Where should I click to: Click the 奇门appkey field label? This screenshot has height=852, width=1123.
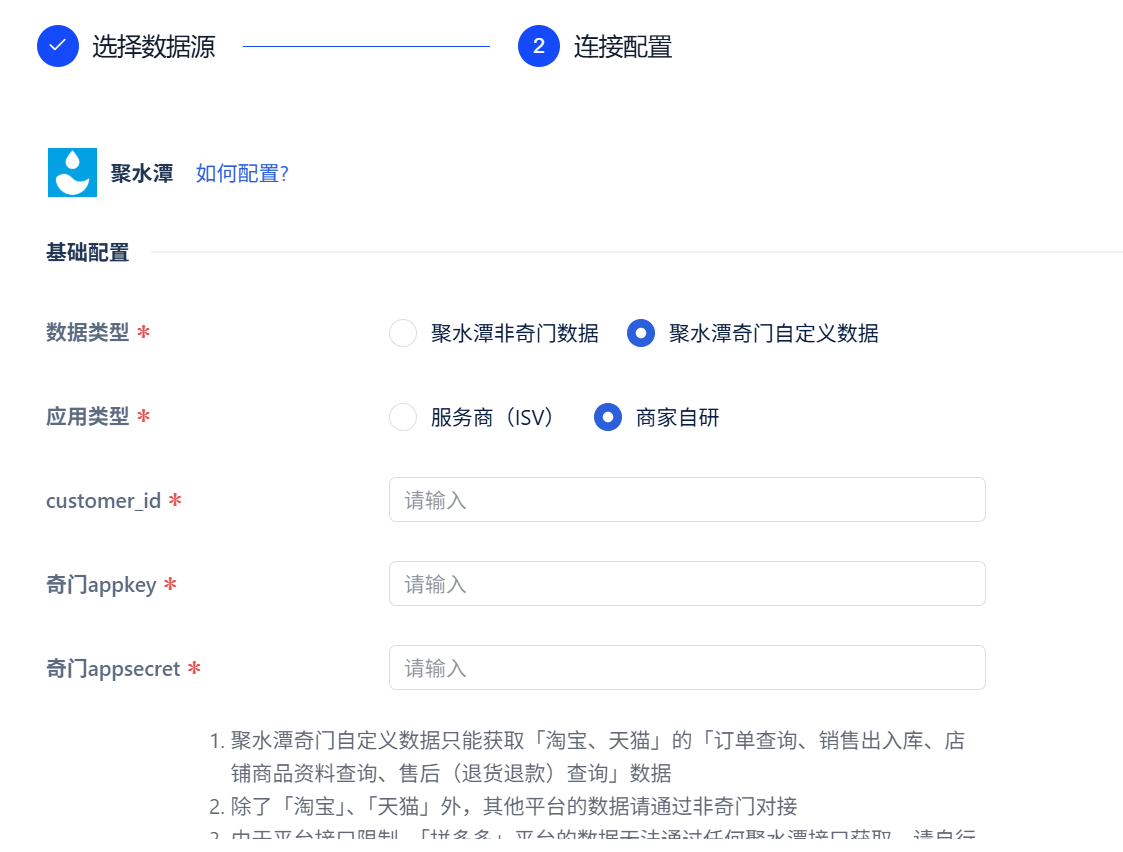point(101,585)
